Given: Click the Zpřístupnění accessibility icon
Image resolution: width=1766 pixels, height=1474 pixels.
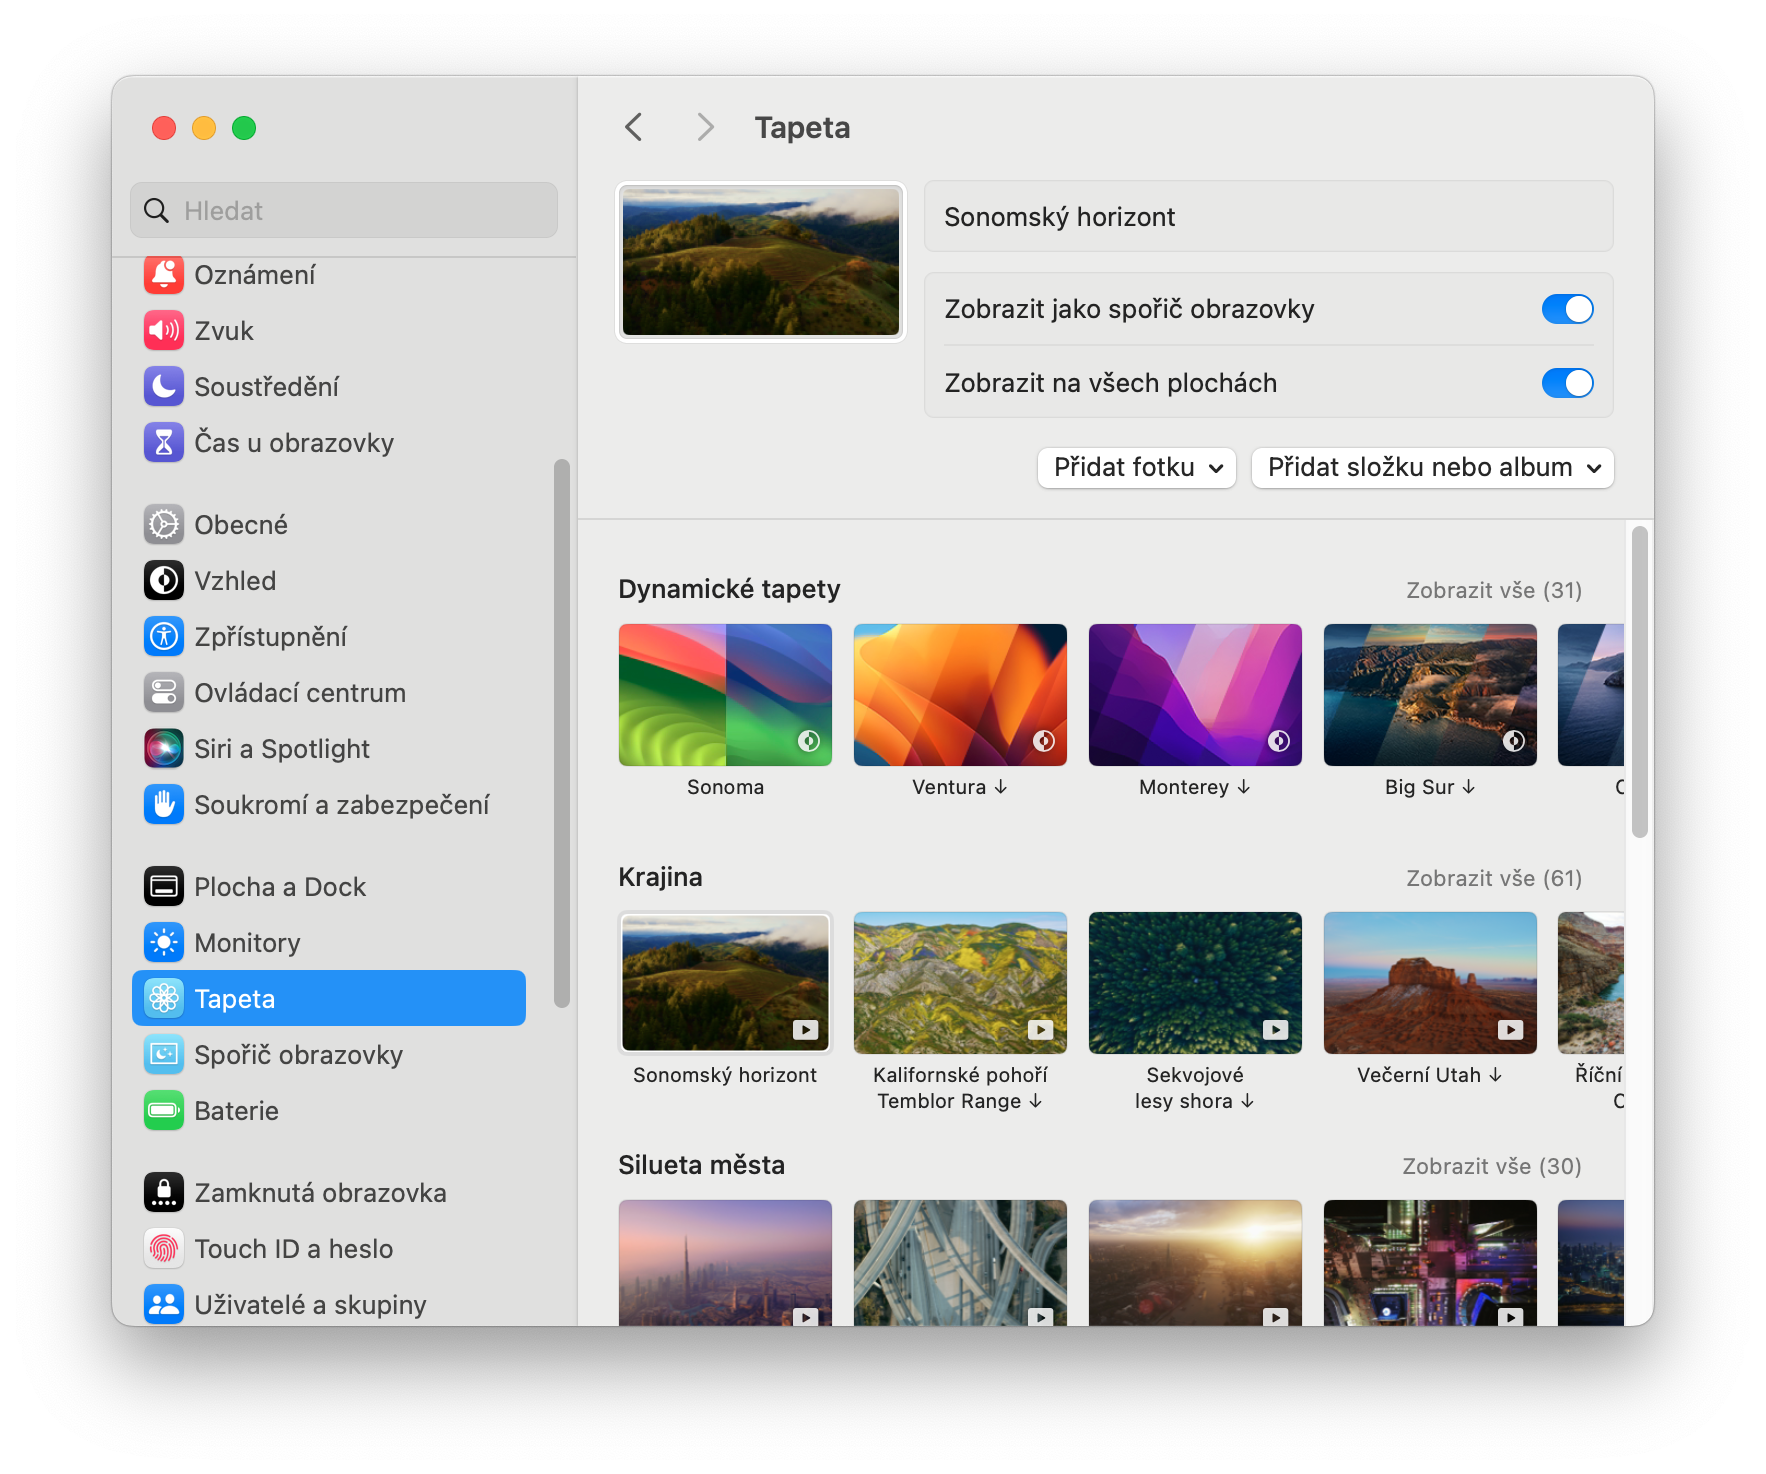Looking at the screenshot, I should coord(163,637).
